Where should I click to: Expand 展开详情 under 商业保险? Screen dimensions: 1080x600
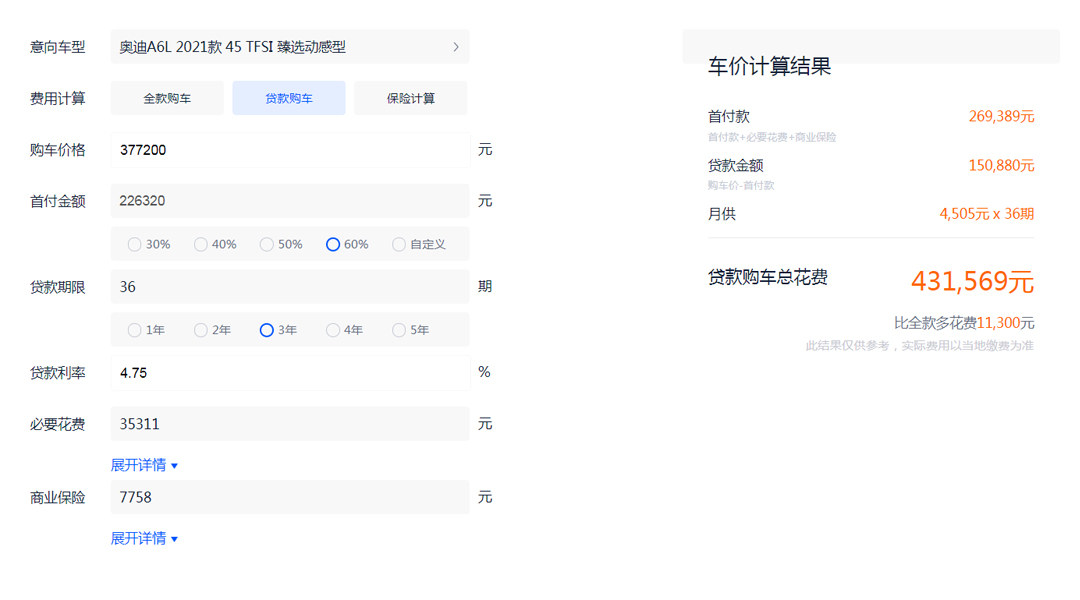tap(144, 539)
